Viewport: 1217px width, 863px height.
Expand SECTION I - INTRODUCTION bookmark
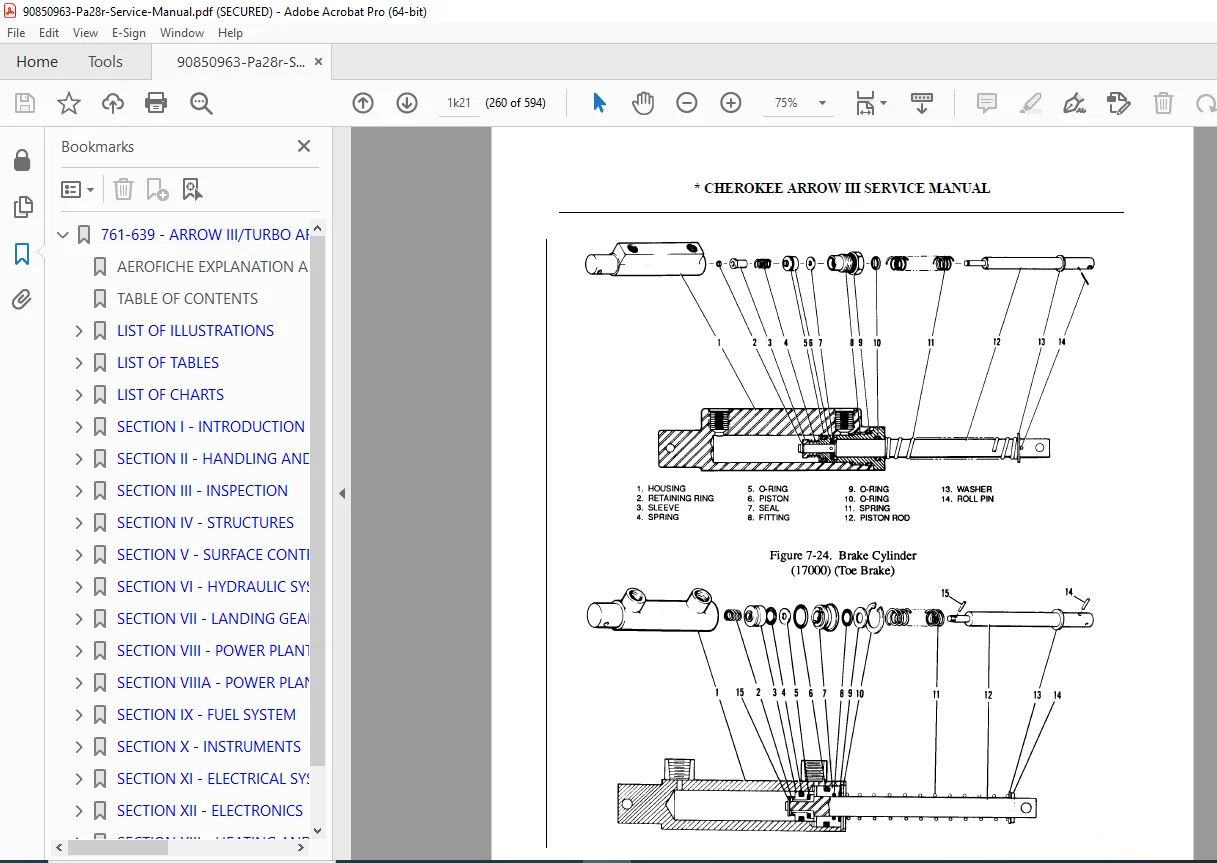(x=80, y=427)
